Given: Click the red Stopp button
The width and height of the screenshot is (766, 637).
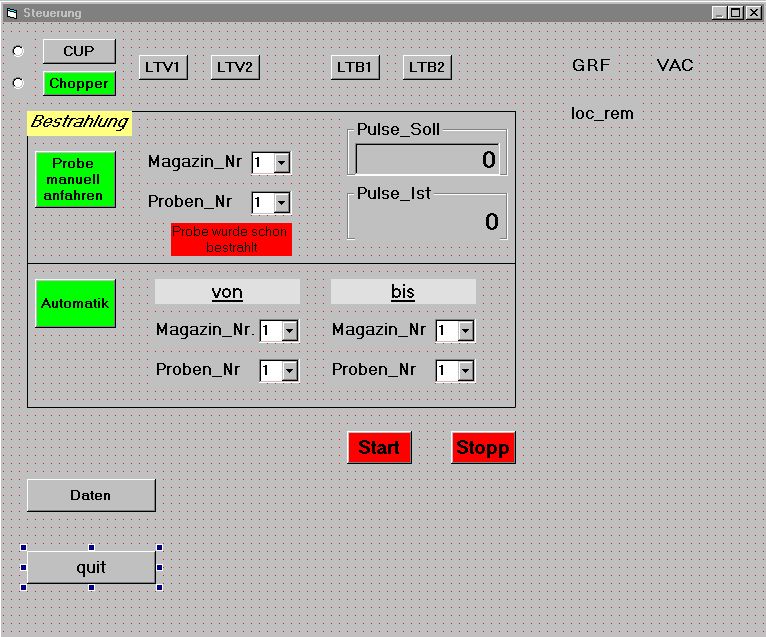Looking at the screenshot, I should click(483, 448).
